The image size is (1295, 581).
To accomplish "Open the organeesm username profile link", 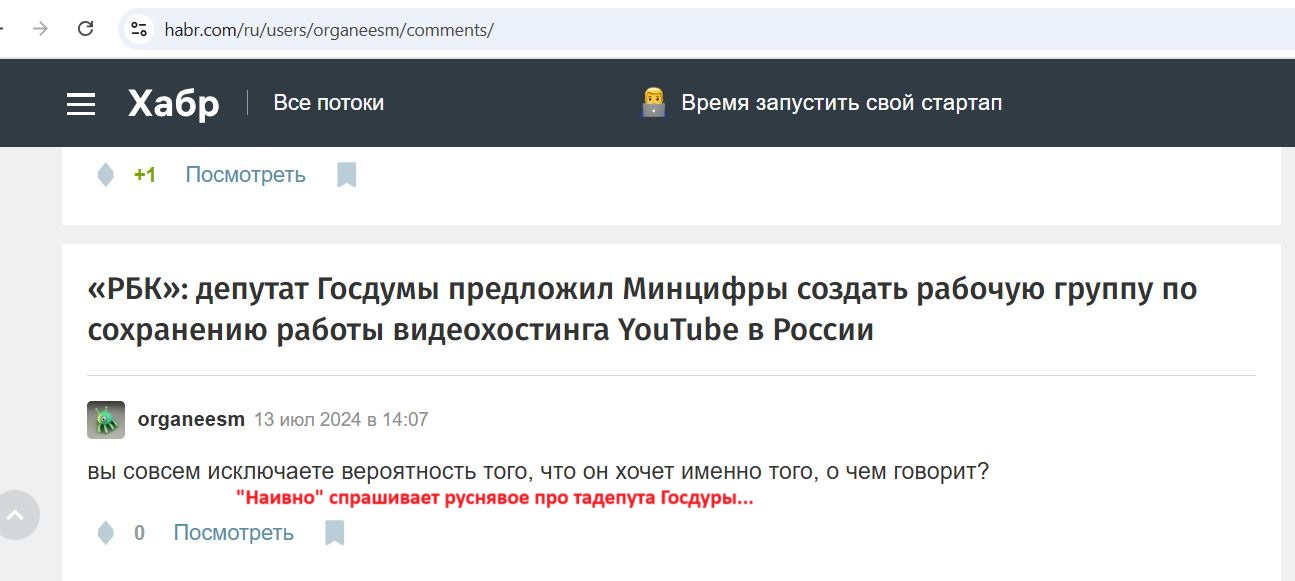I will click(191, 420).
